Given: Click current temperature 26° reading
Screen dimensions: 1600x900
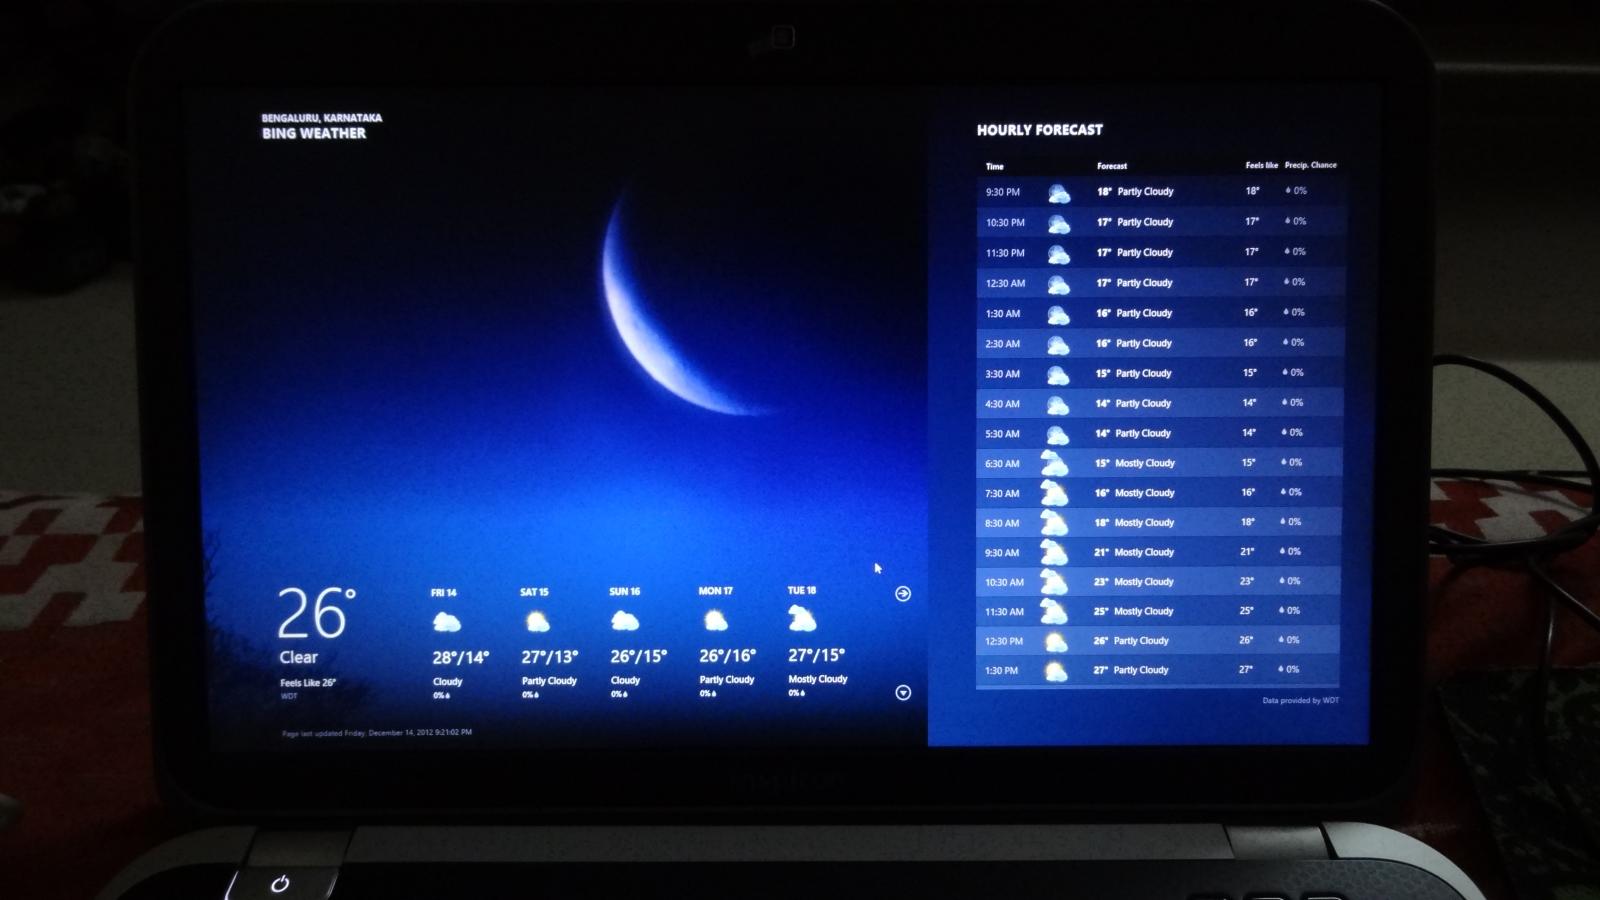Looking at the screenshot, I should pyautogui.click(x=315, y=614).
